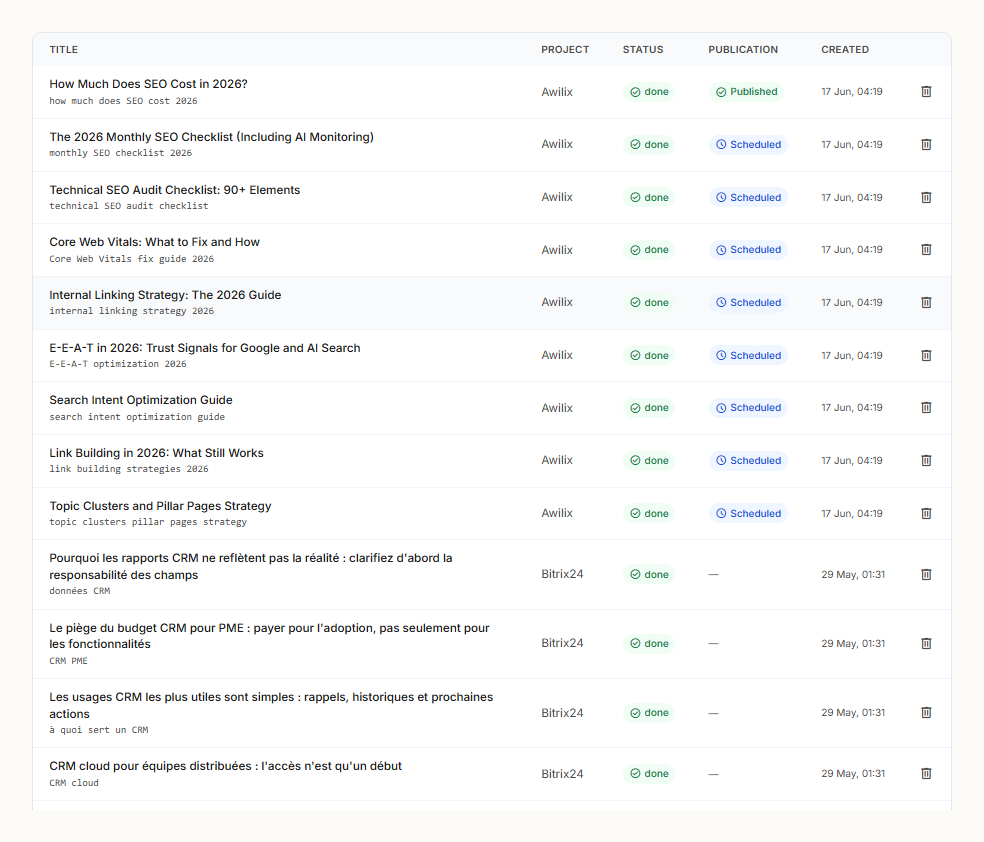Click keyword 'données CRM'
984x842 pixels.
coord(80,591)
